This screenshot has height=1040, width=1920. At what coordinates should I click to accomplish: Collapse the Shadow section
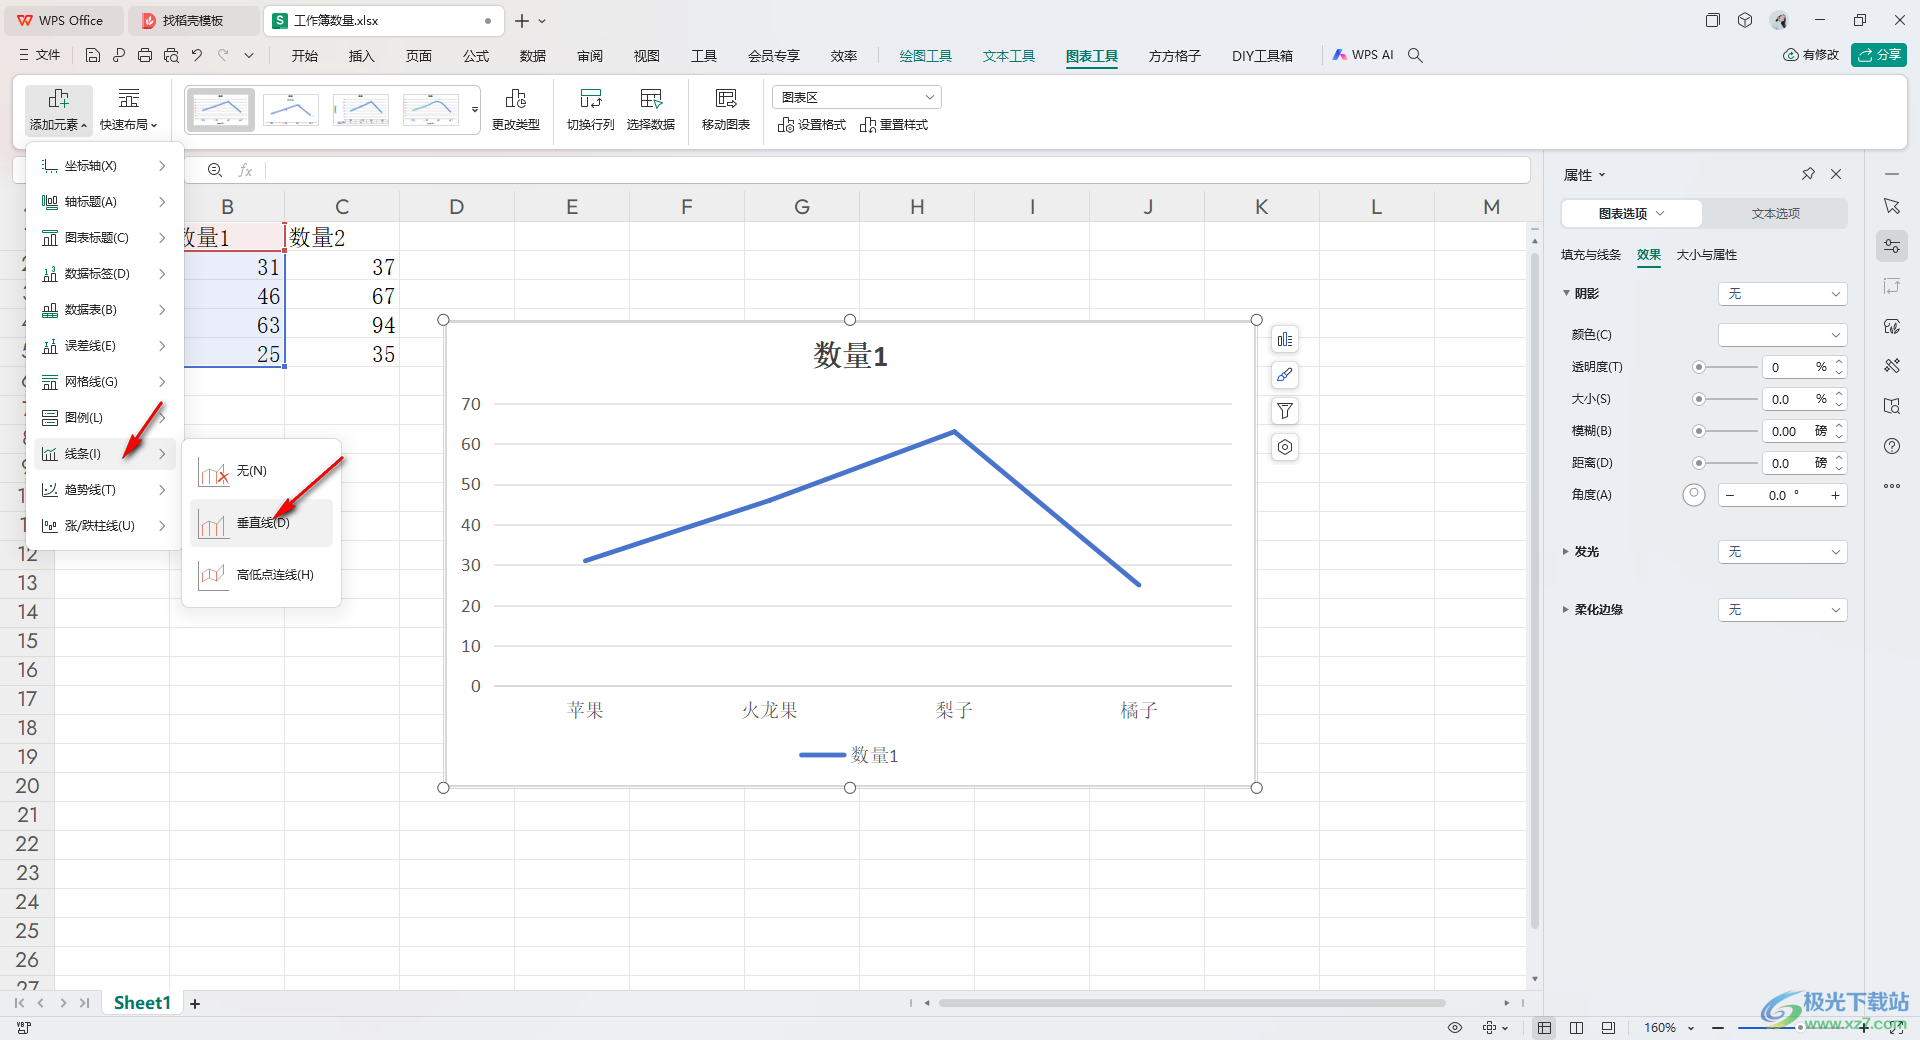[x=1567, y=294]
